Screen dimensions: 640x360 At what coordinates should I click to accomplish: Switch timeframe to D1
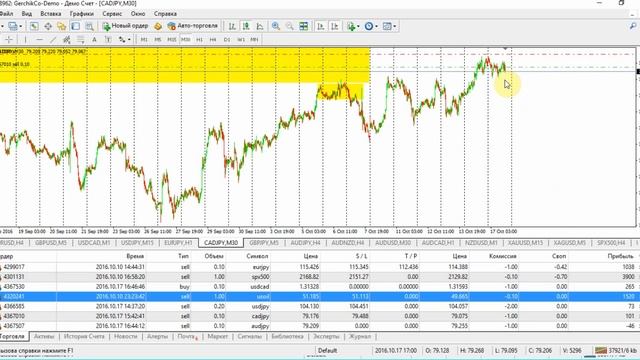pos(227,40)
